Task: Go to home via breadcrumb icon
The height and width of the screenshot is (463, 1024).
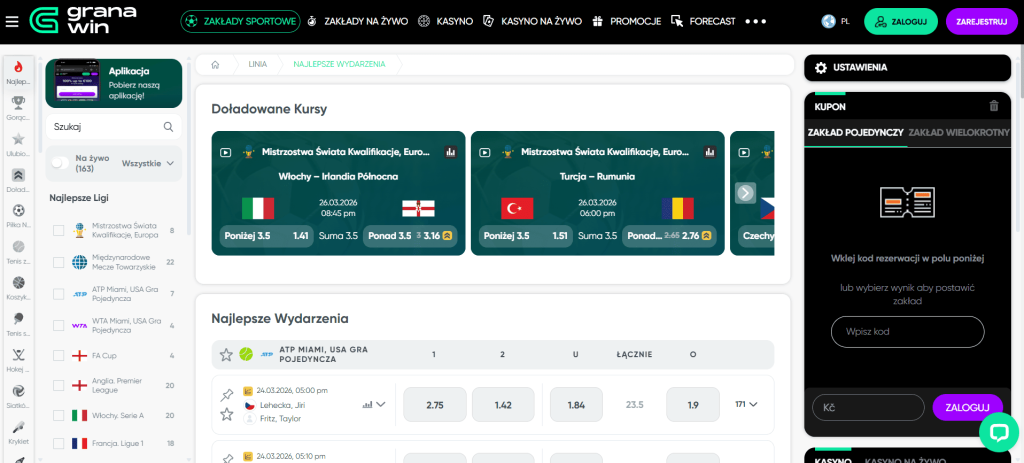Action: [215, 64]
